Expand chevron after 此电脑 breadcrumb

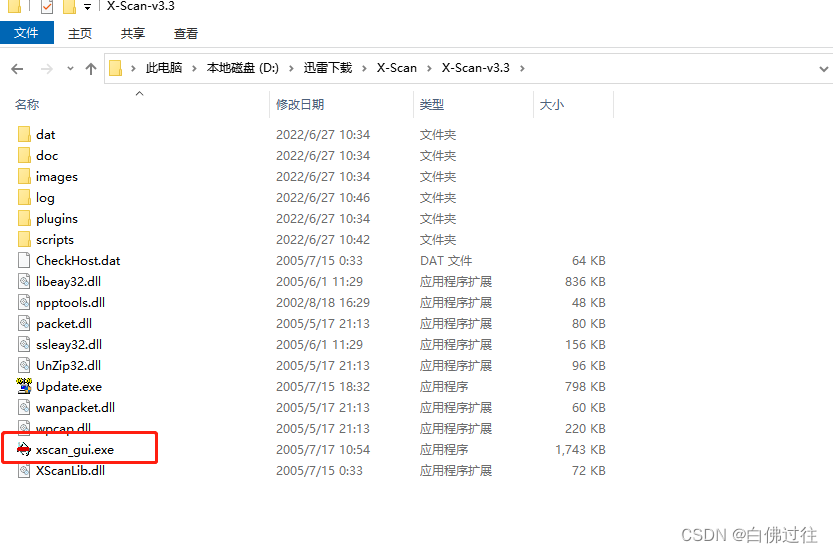194,68
